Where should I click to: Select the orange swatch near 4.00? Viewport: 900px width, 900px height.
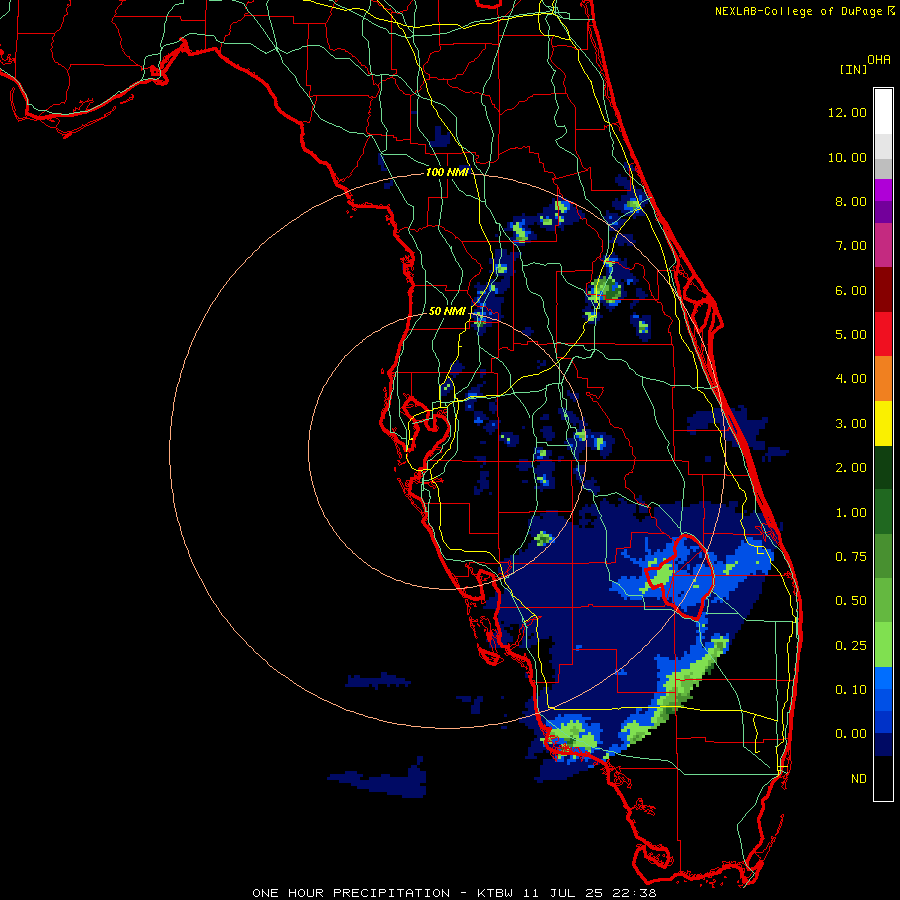(x=883, y=379)
